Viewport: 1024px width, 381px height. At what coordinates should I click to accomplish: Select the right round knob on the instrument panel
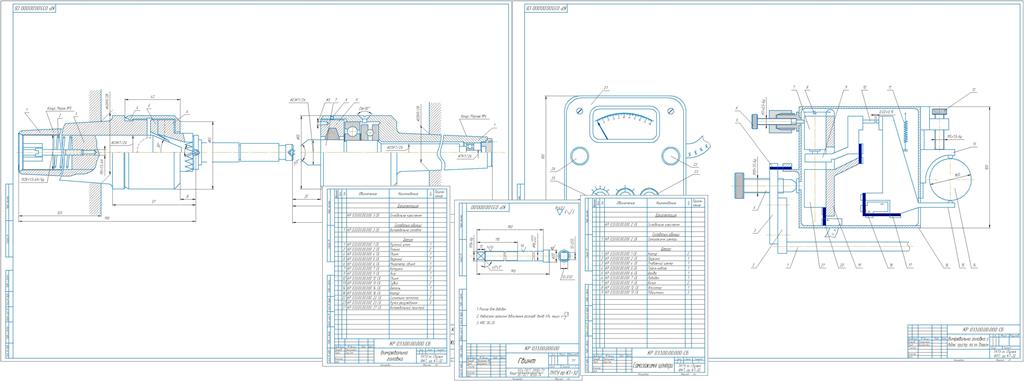(x=670, y=156)
